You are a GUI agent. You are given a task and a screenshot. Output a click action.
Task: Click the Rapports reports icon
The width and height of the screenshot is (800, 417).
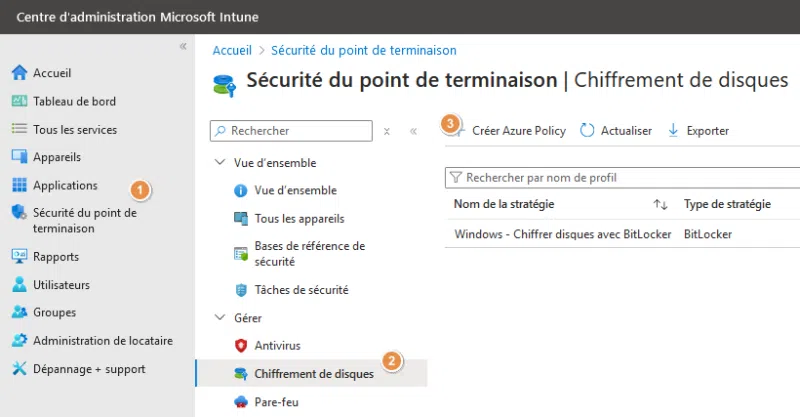(x=18, y=256)
